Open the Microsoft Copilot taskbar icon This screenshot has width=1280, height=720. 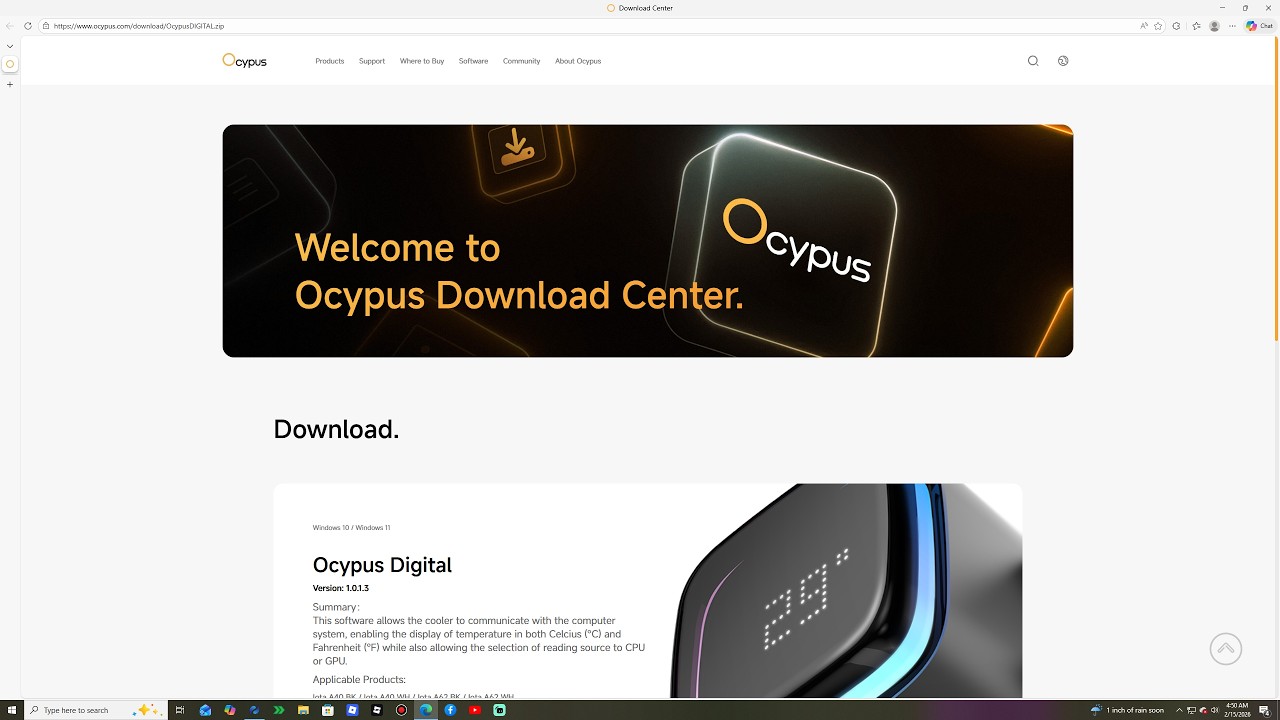[230, 710]
